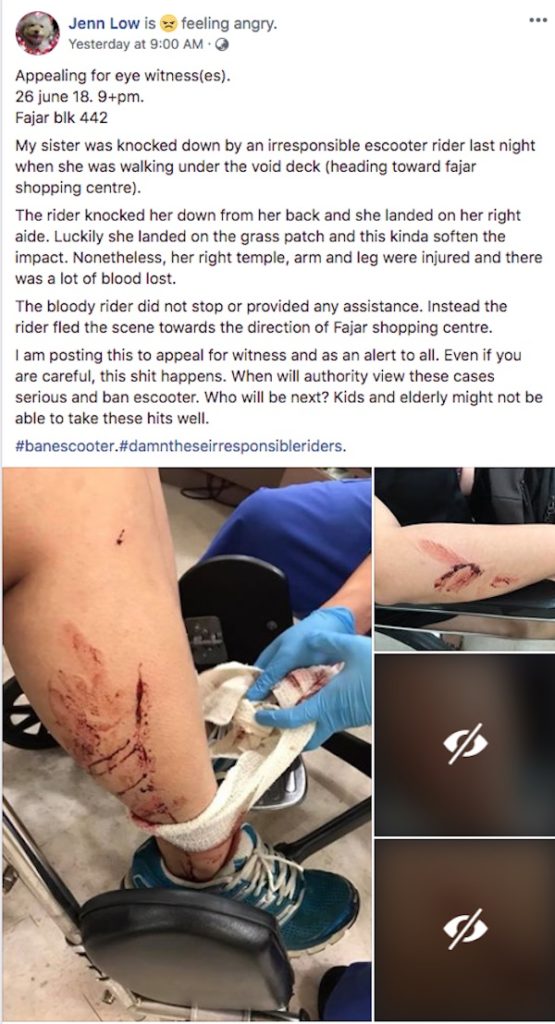The image size is (555, 1024).
Task: Click the crossed-out eye icon on last photo
Action: tap(465, 929)
